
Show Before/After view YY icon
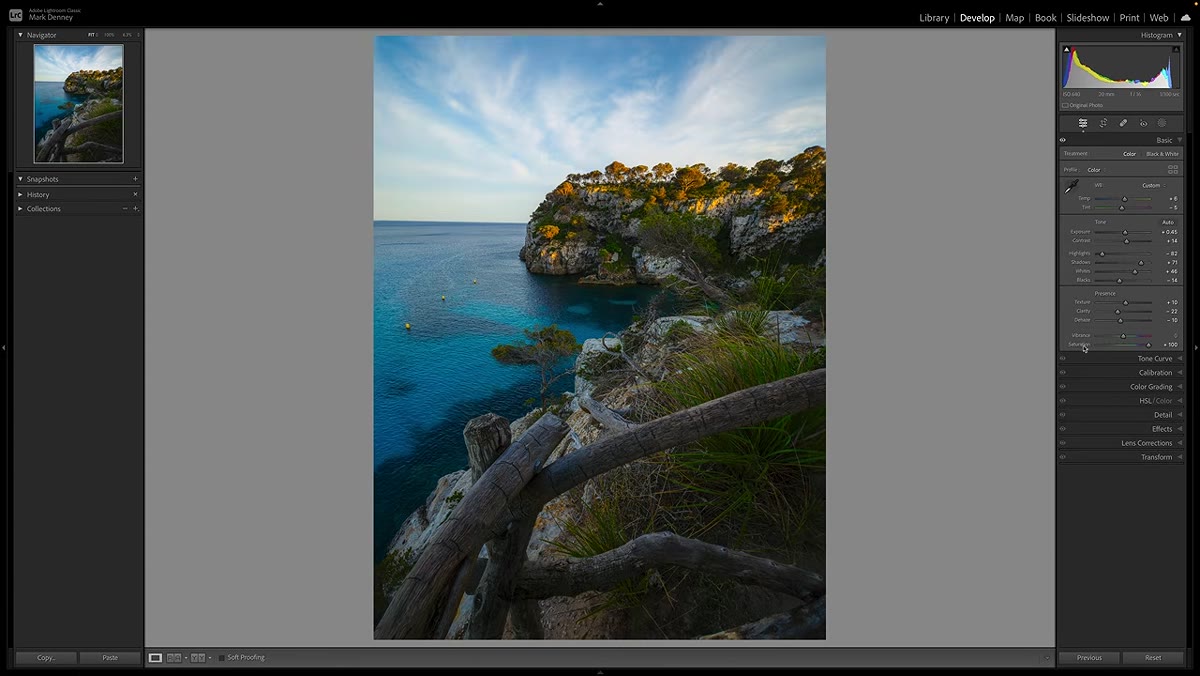[198, 658]
